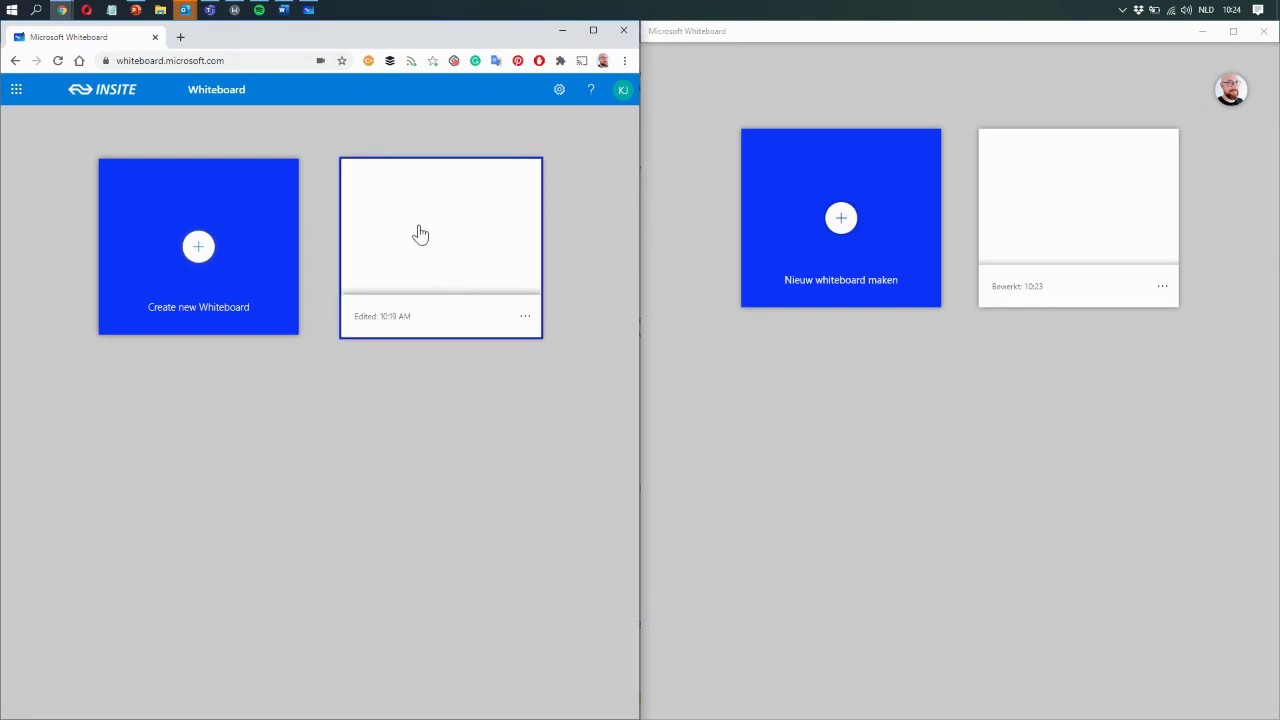Open a new Chrome tab
The width and height of the screenshot is (1280, 720).
pyautogui.click(x=180, y=37)
